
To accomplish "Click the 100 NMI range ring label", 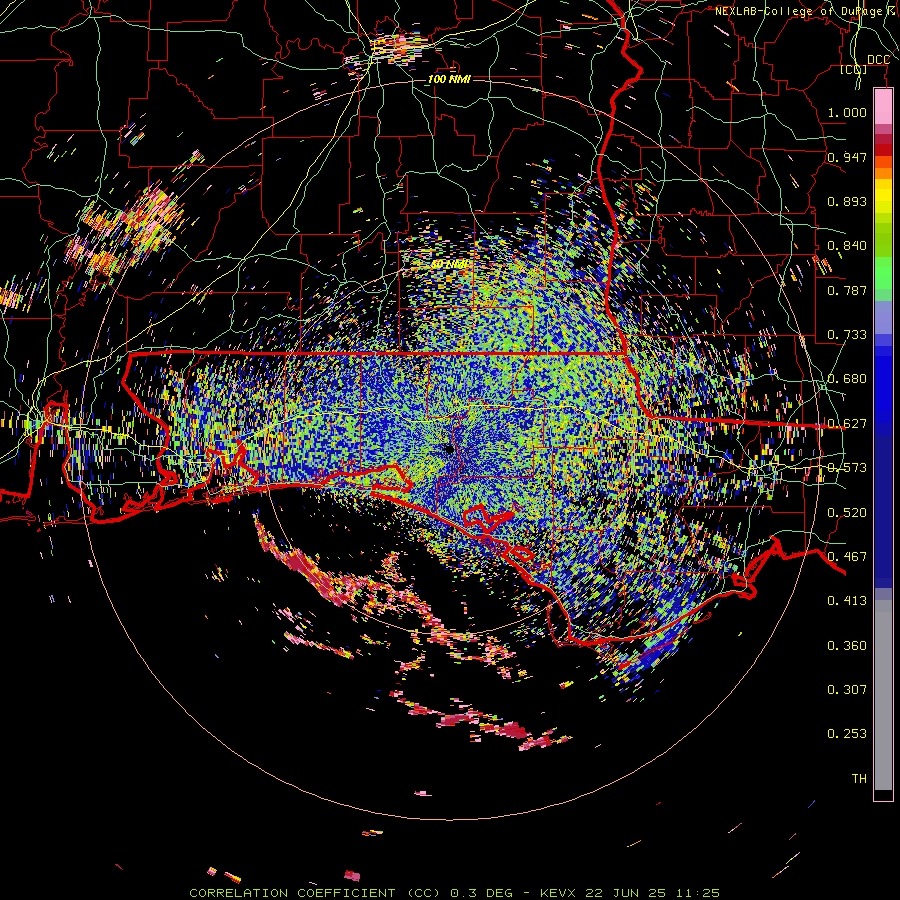I will click(x=449, y=79).
